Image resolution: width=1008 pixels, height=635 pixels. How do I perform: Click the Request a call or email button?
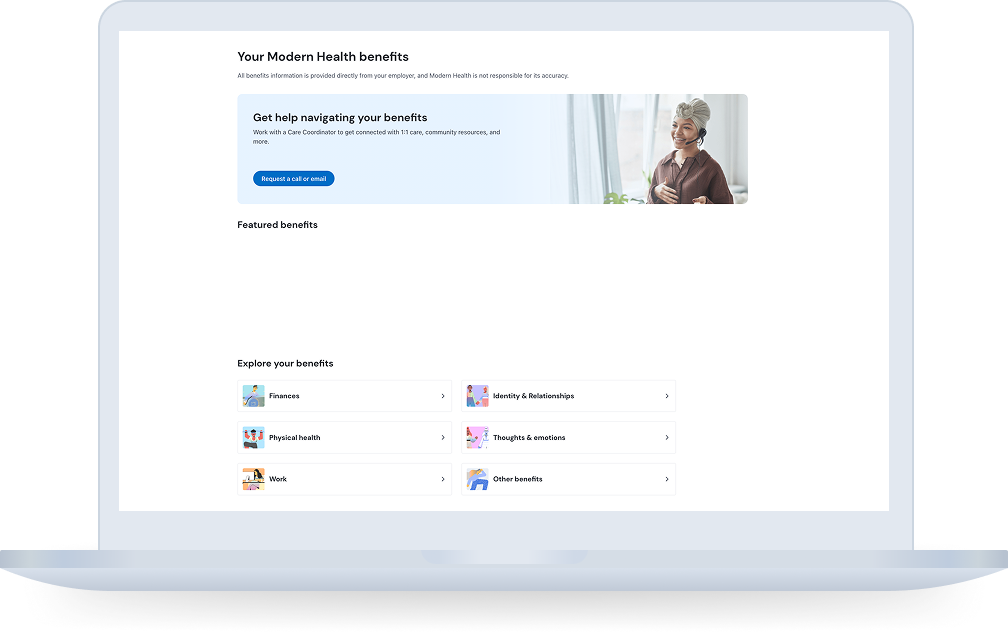click(x=293, y=179)
